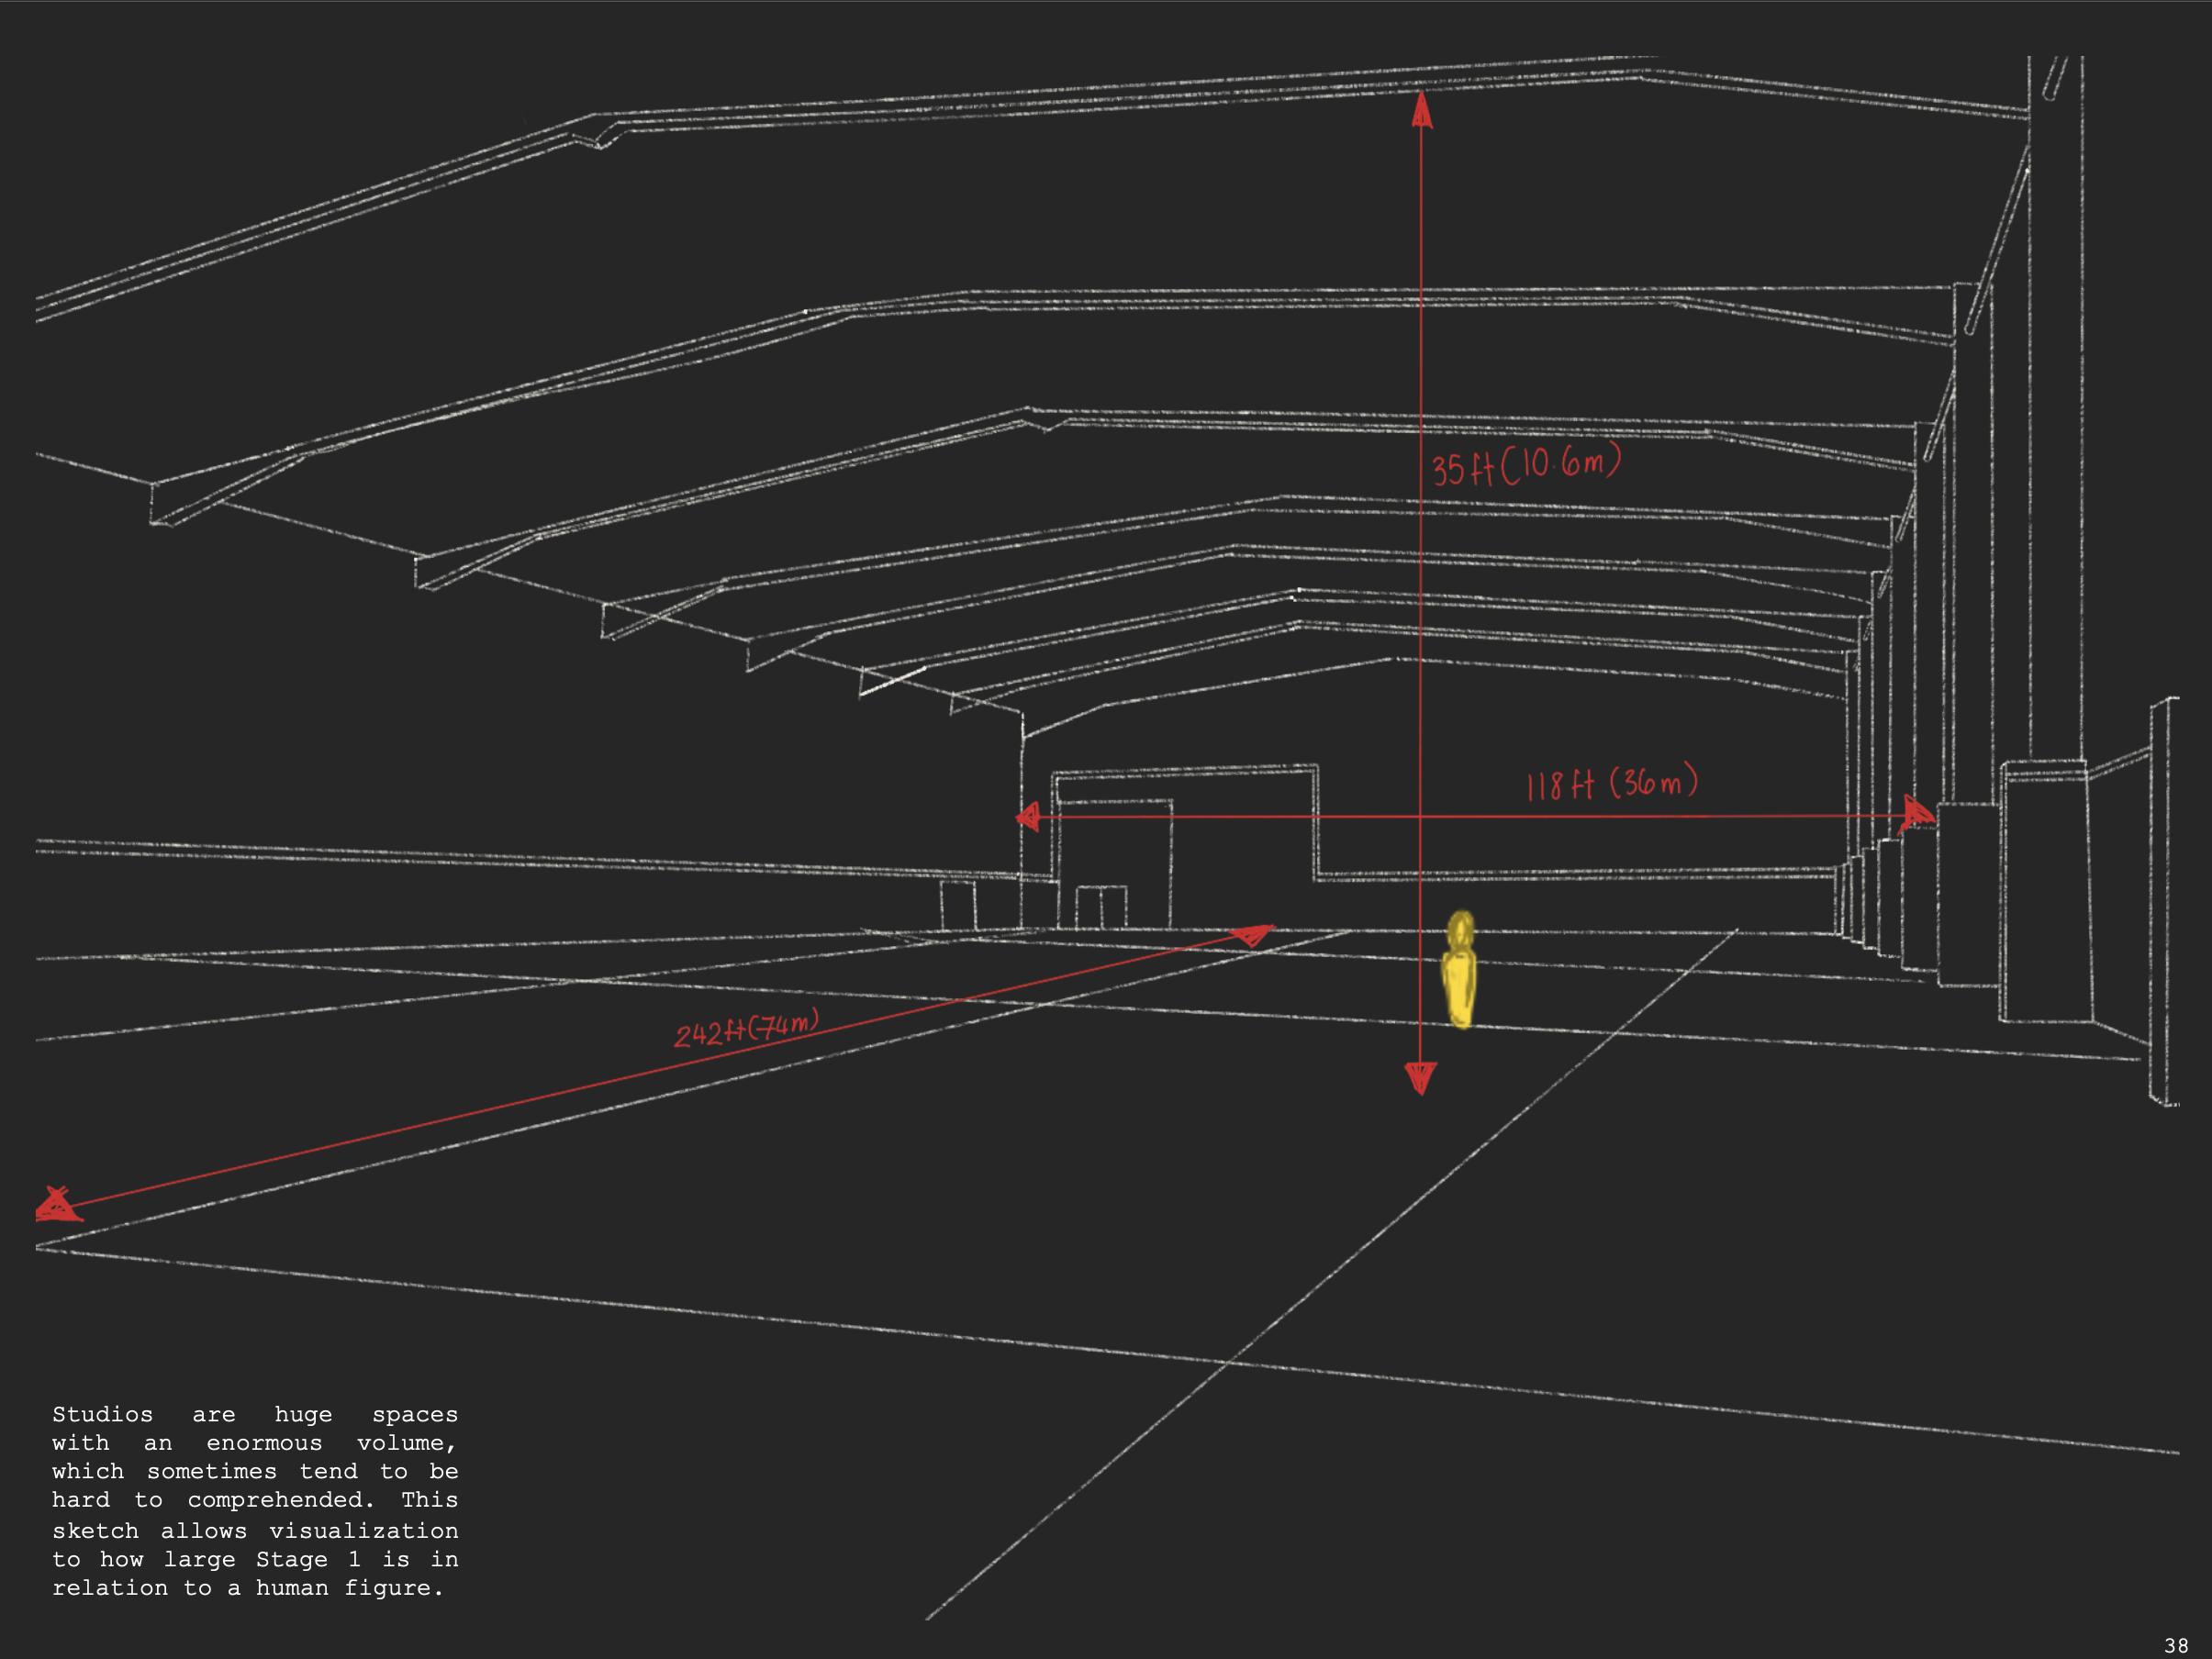
Task: Select the 118 ft (36m) width label
Action: 1611,783
